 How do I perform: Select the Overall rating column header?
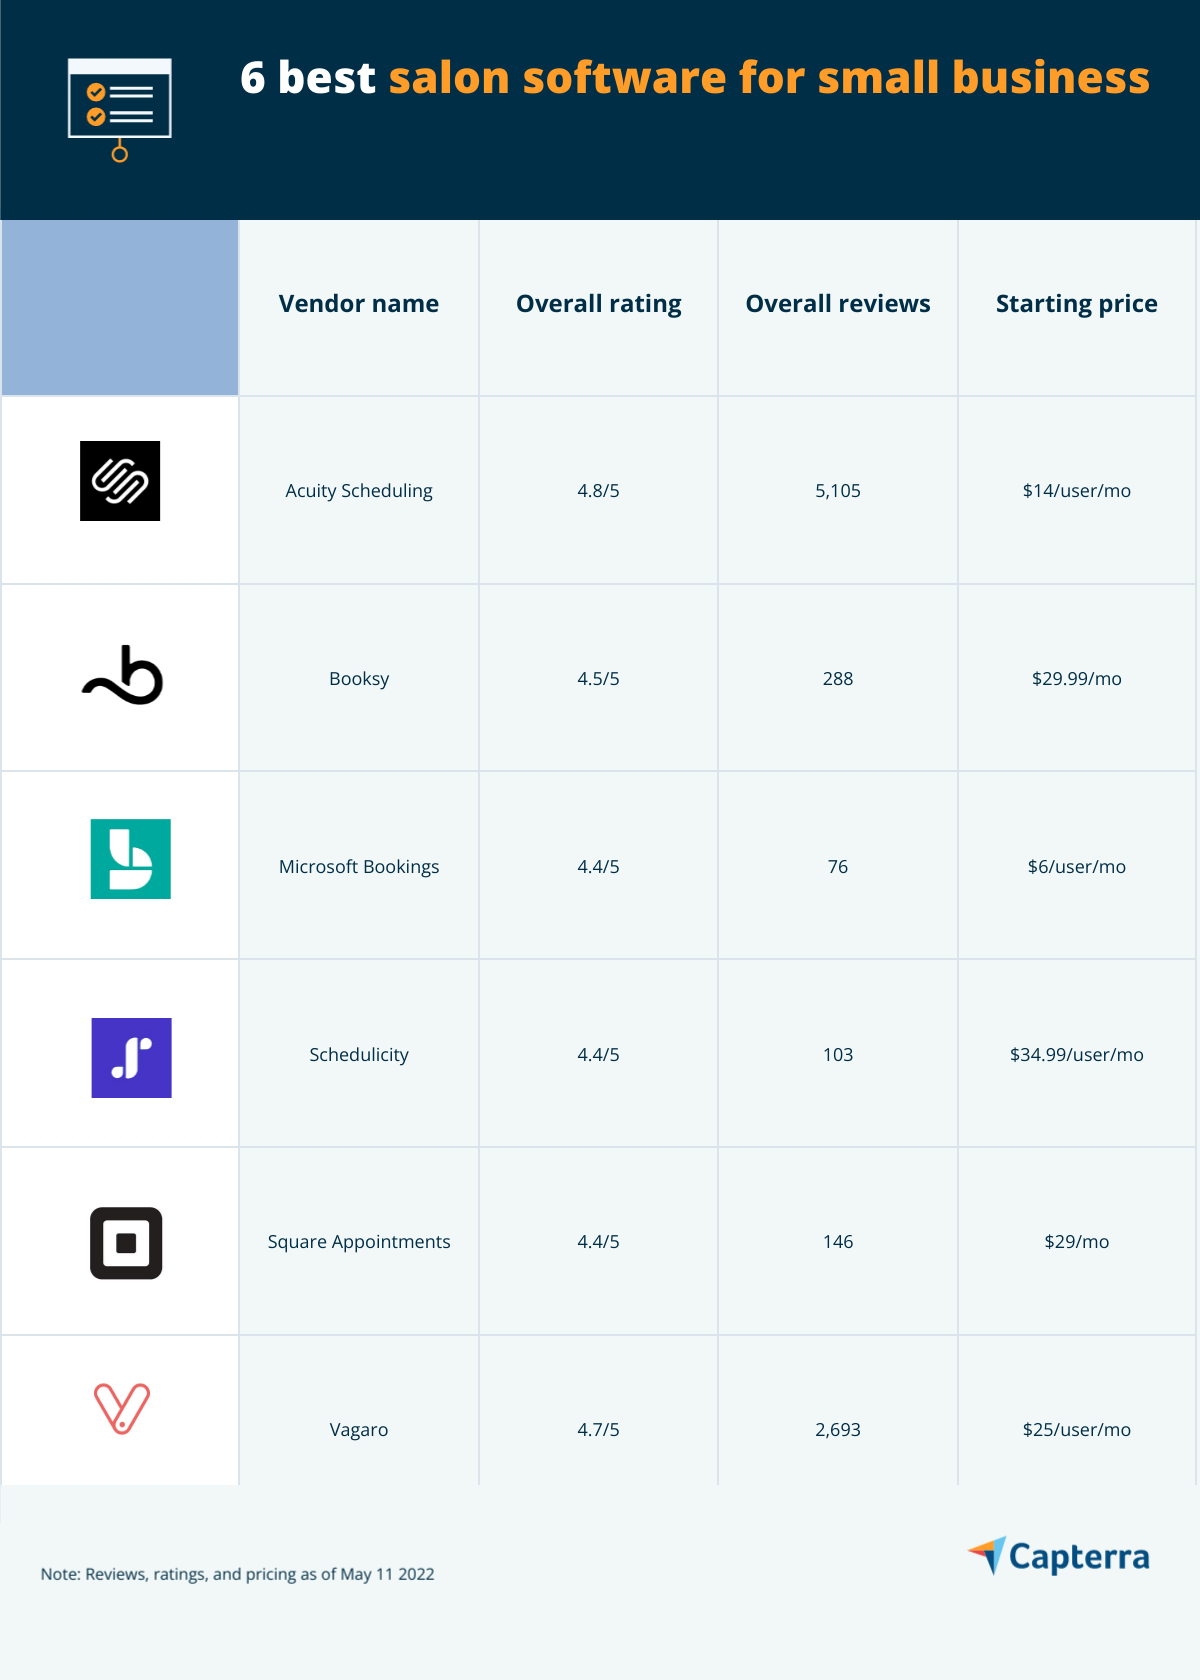click(x=599, y=304)
